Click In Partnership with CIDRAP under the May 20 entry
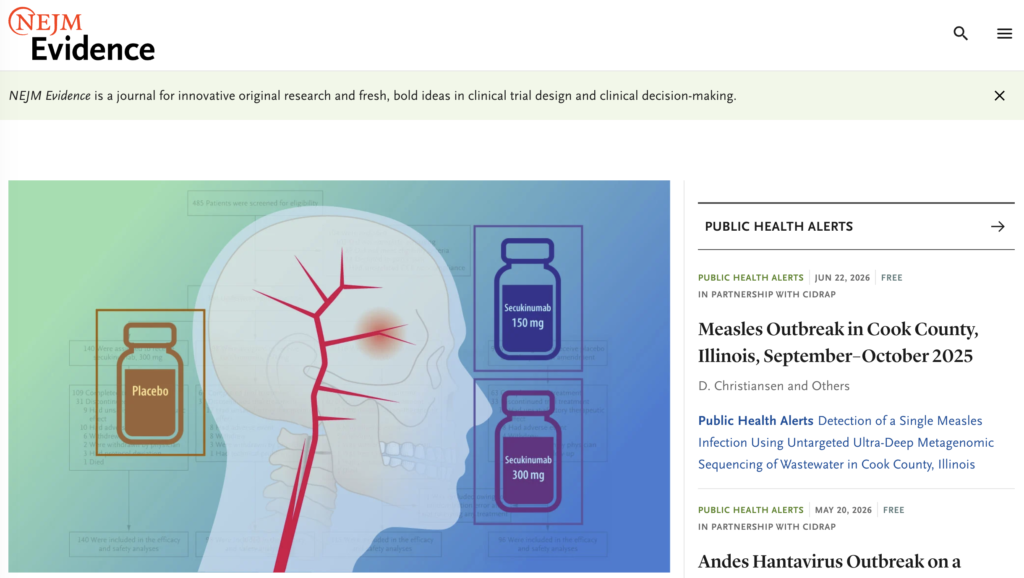 coord(767,527)
